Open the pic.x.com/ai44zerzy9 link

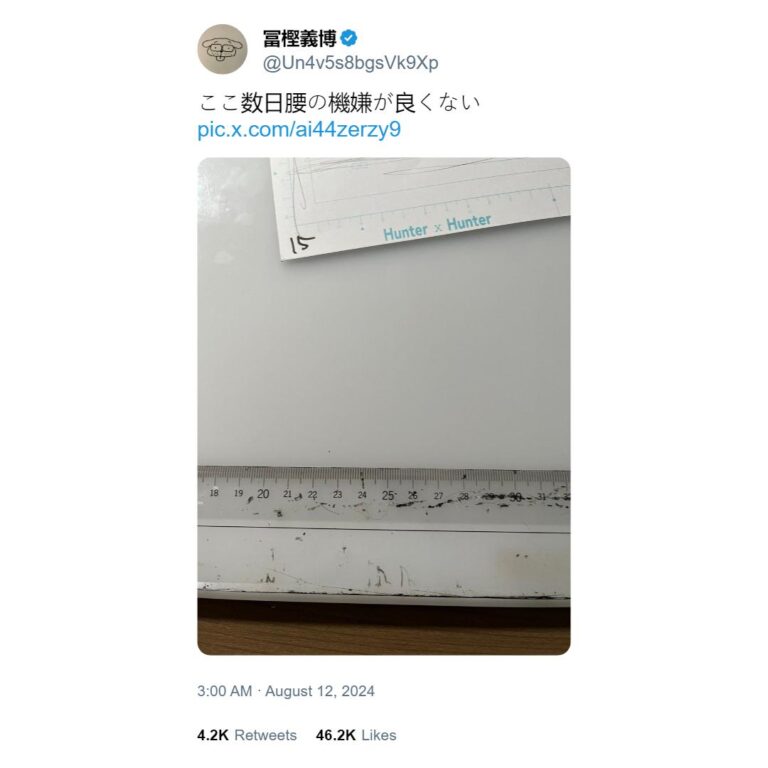point(299,129)
